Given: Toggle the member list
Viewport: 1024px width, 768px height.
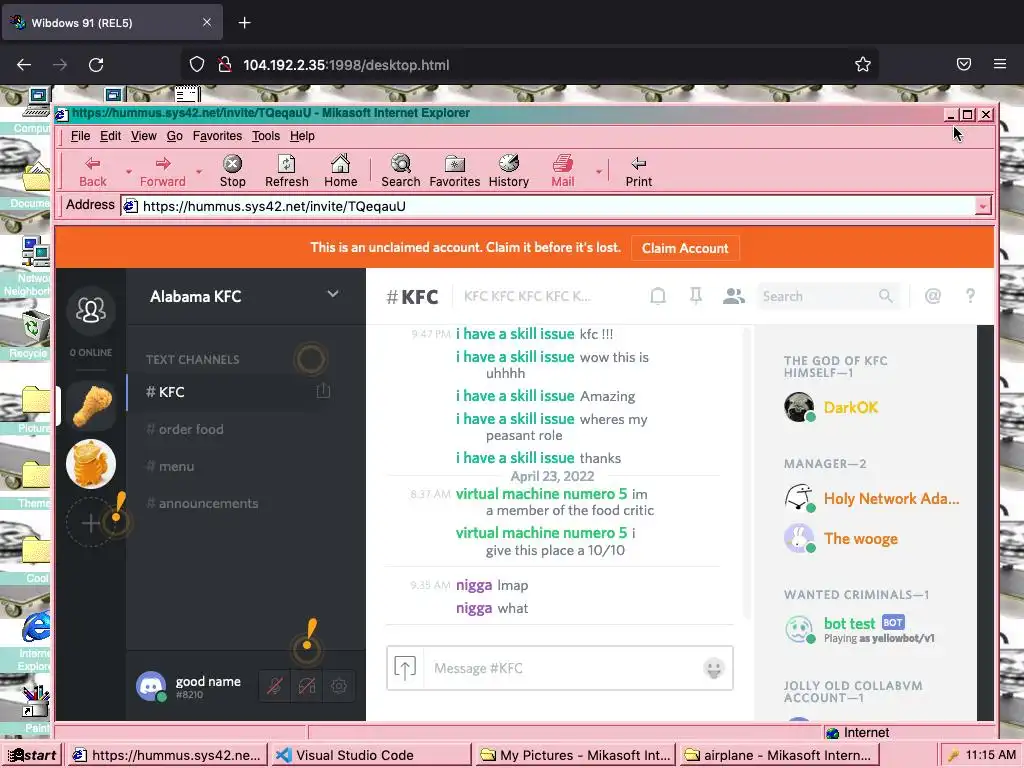Looking at the screenshot, I should (733, 296).
